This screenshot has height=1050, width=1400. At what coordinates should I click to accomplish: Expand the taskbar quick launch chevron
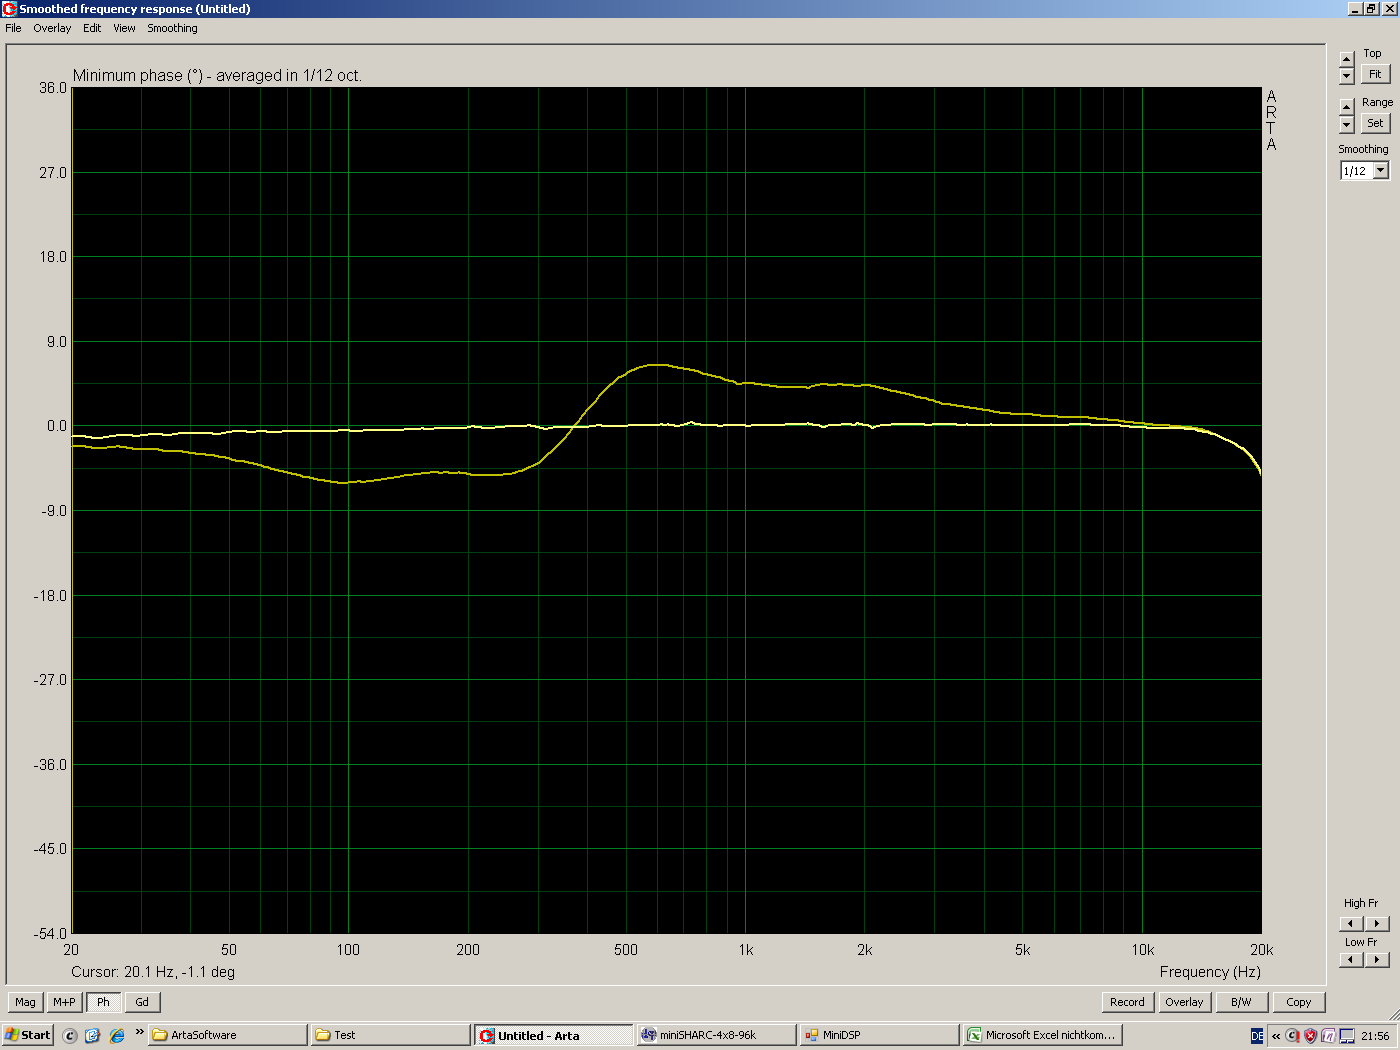[139, 1033]
